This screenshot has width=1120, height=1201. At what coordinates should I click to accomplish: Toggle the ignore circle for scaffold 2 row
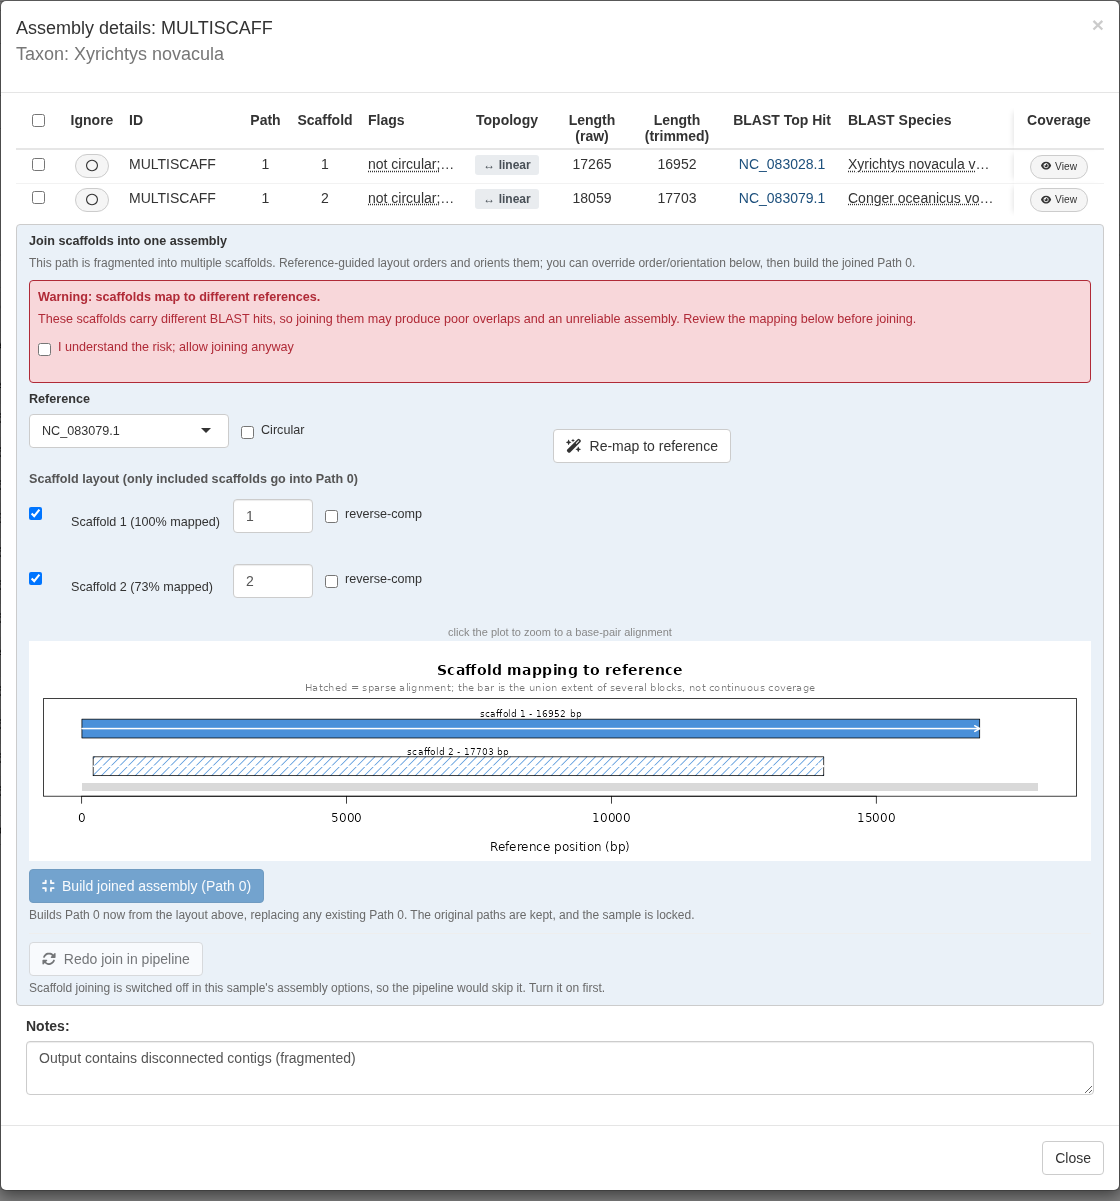[92, 200]
